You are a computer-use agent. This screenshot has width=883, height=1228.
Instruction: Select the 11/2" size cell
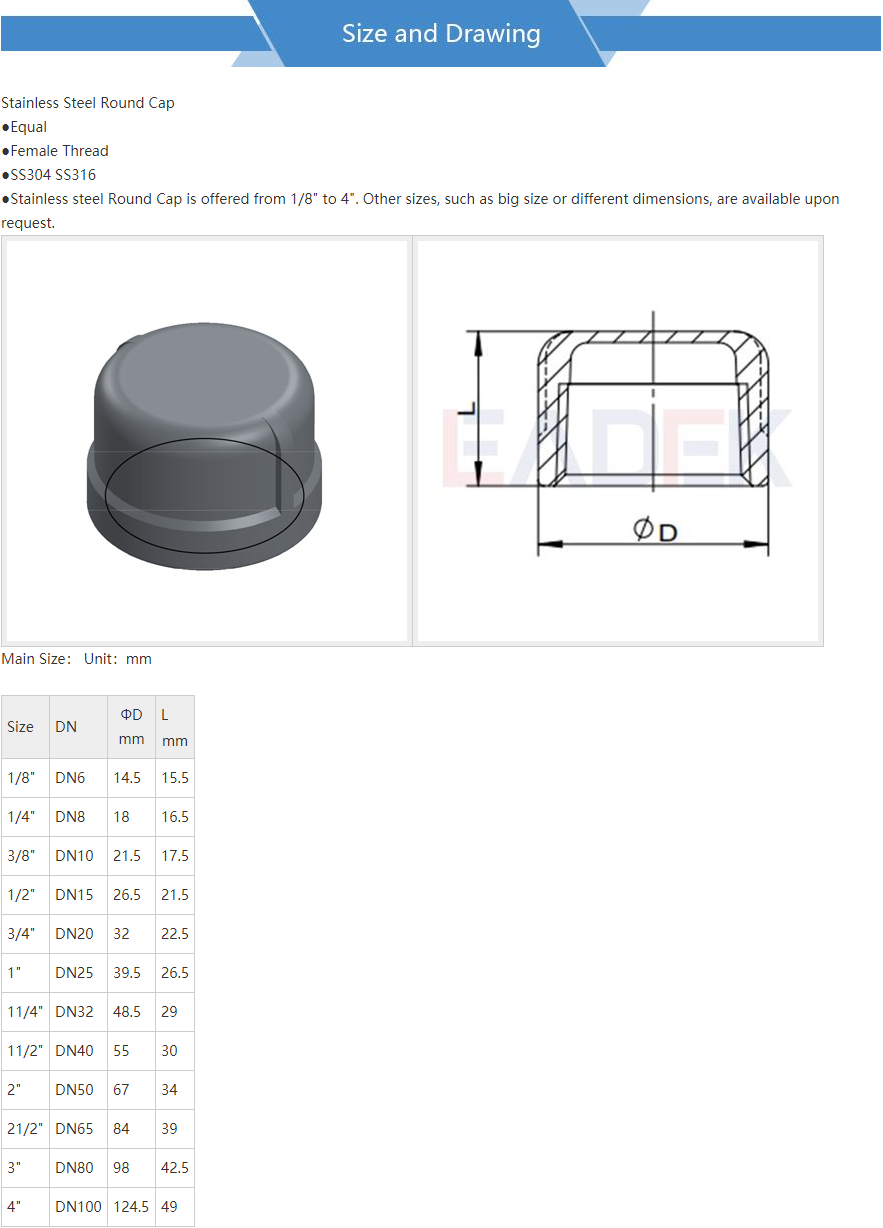(26, 1051)
